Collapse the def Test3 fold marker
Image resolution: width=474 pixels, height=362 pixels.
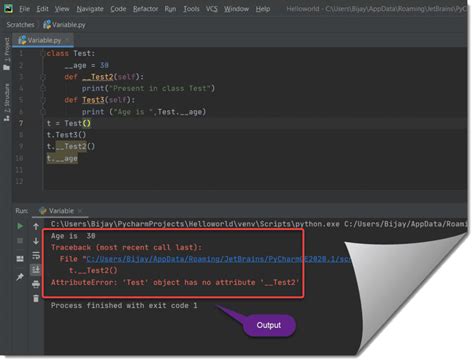pyautogui.click(x=43, y=100)
